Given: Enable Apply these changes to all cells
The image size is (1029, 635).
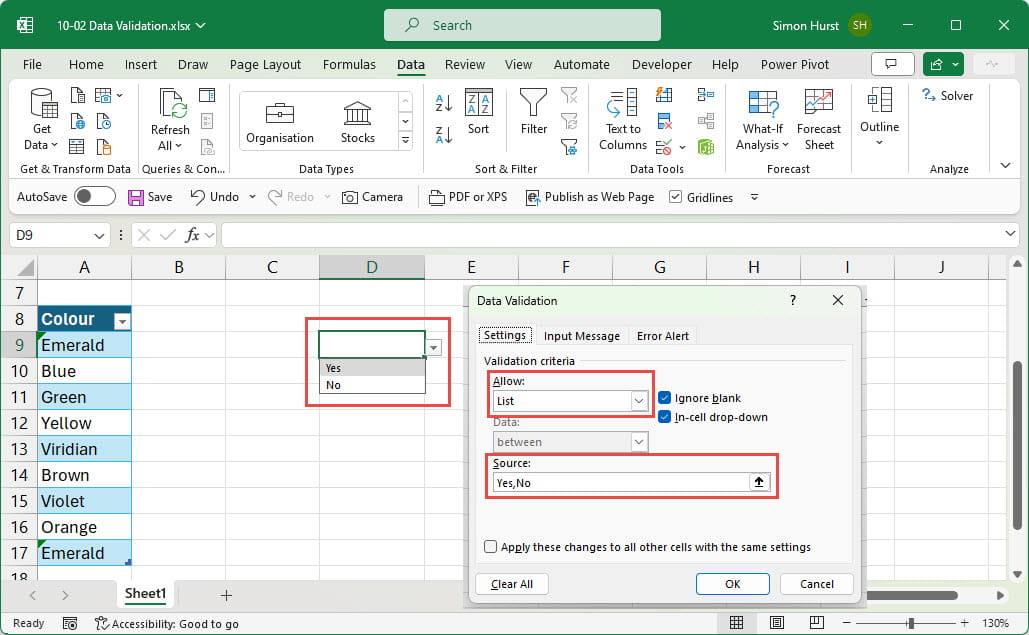Looking at the screenshot, I should (491, 547).
